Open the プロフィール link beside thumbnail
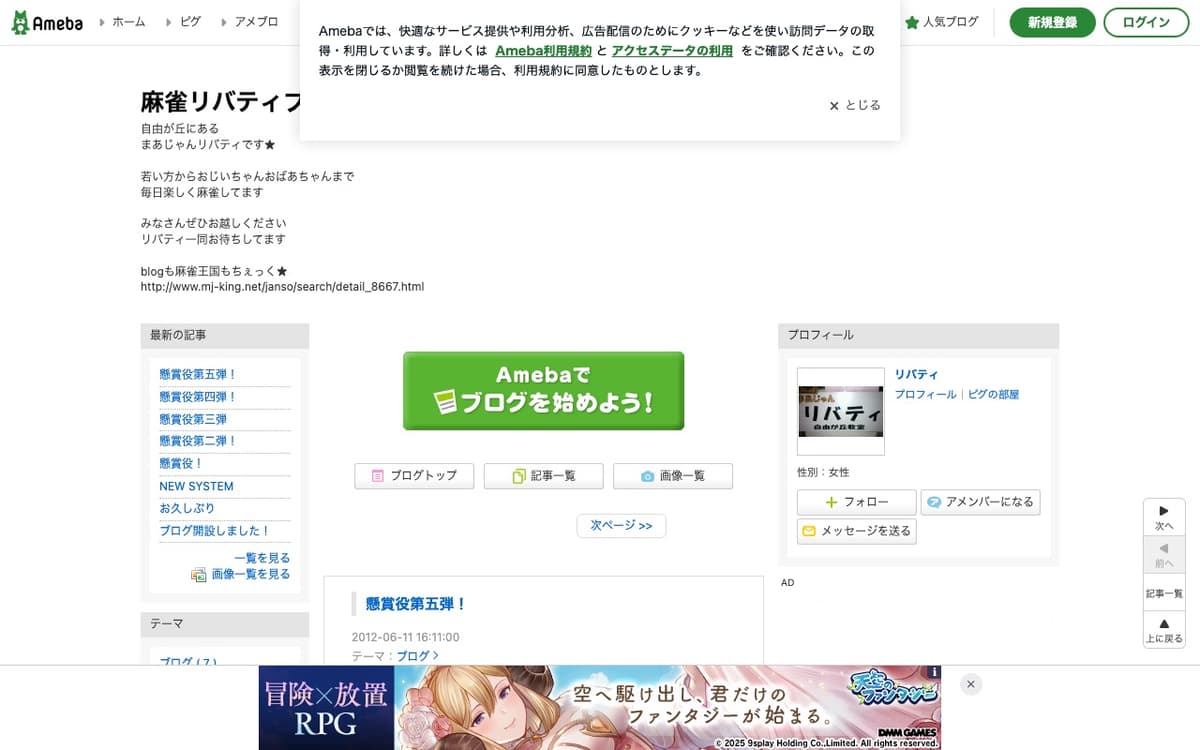The width and height of the screenshot is (1200, 750). point(926,395)
